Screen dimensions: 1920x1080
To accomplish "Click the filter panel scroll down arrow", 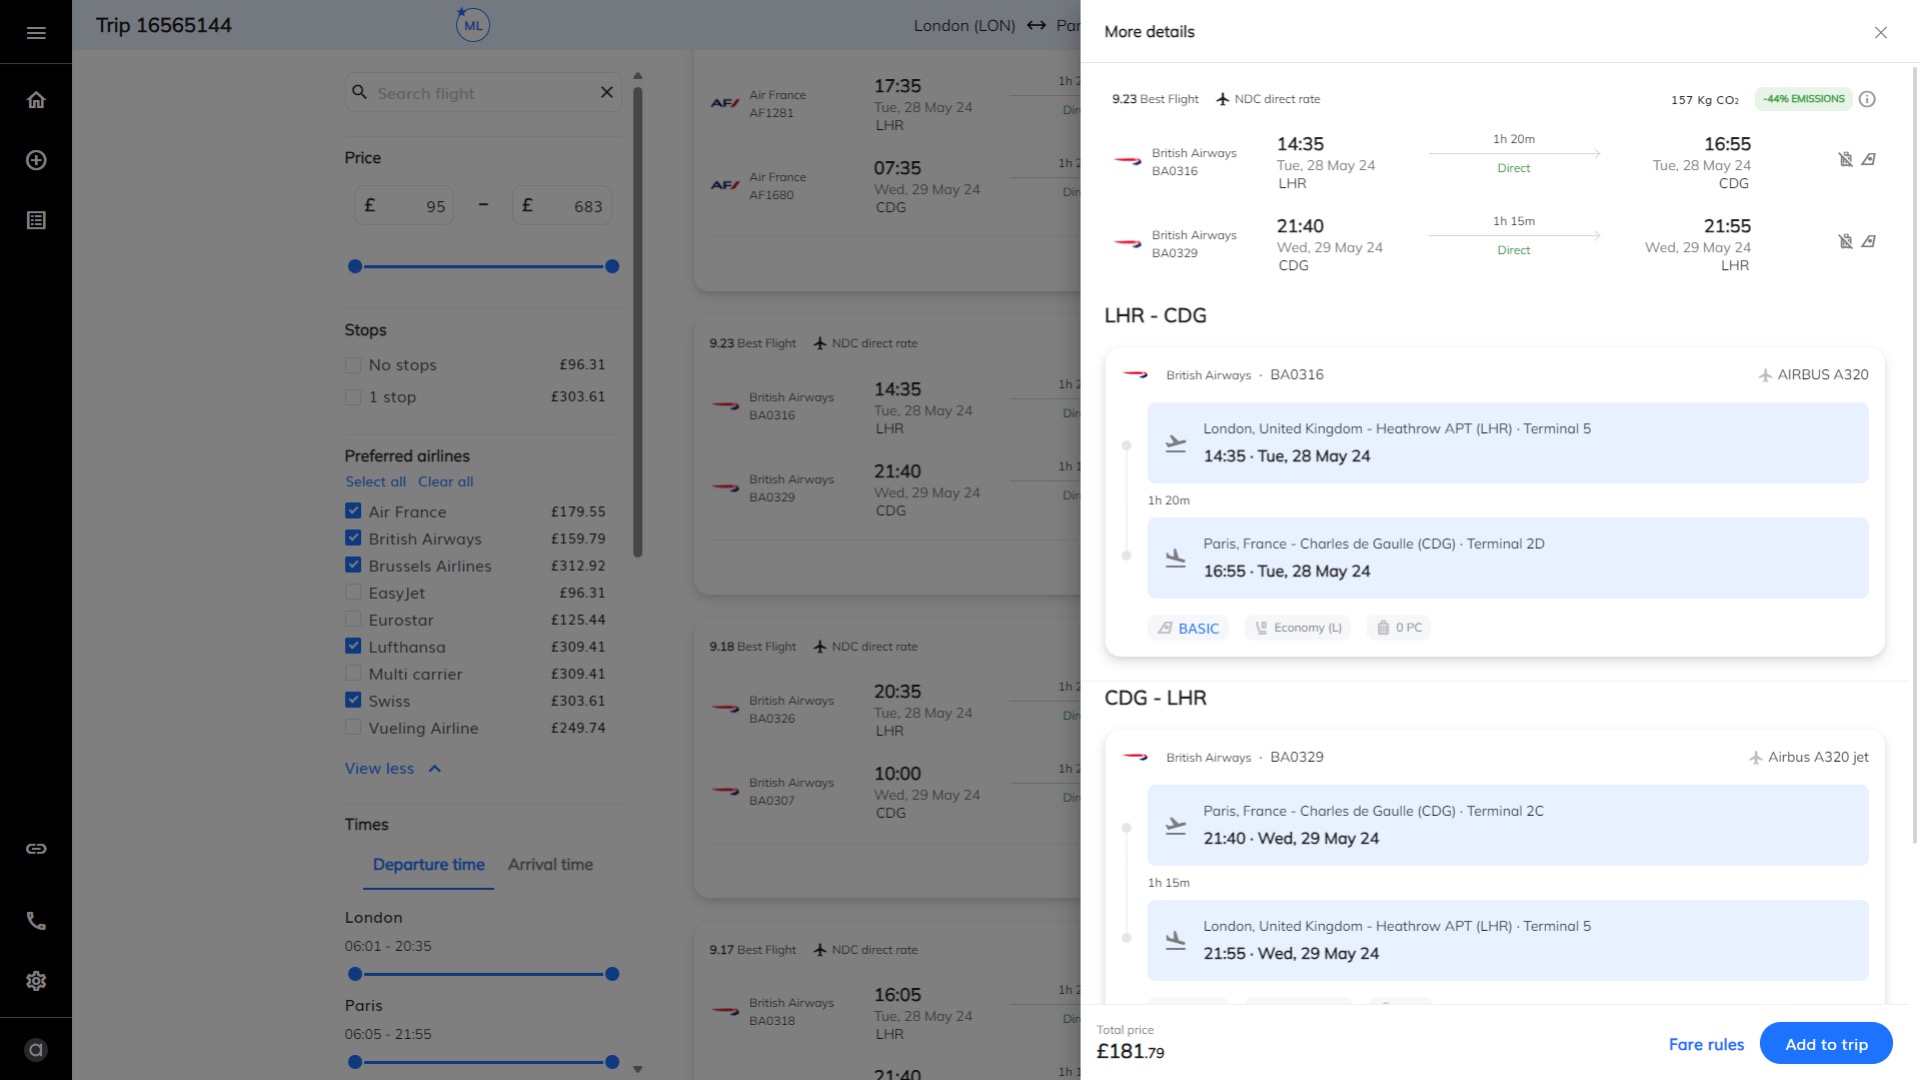I will point(638,1069).
